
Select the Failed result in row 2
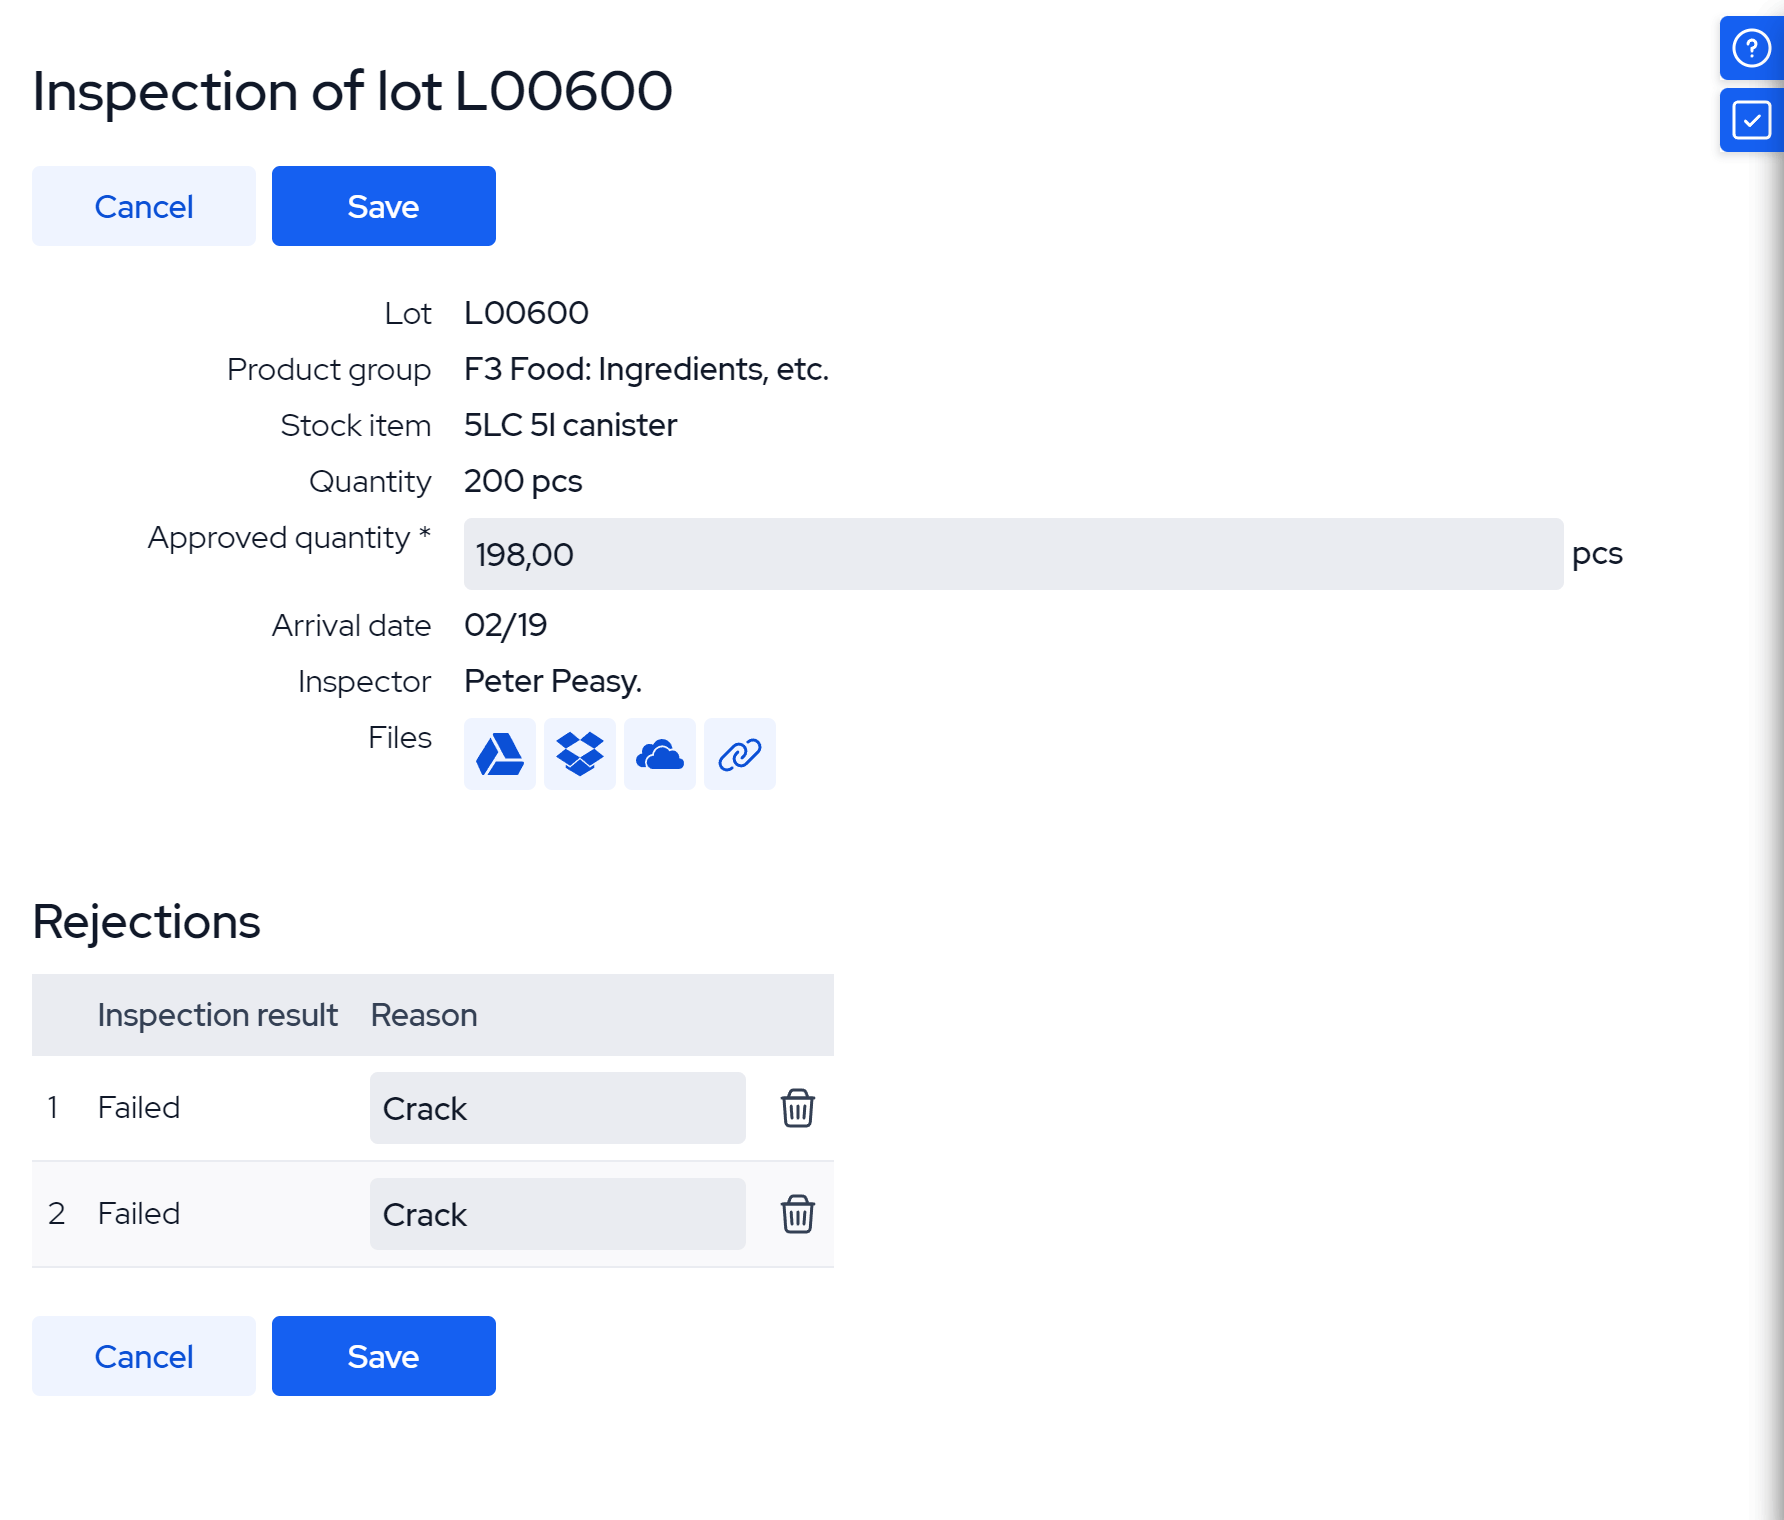139,1214
